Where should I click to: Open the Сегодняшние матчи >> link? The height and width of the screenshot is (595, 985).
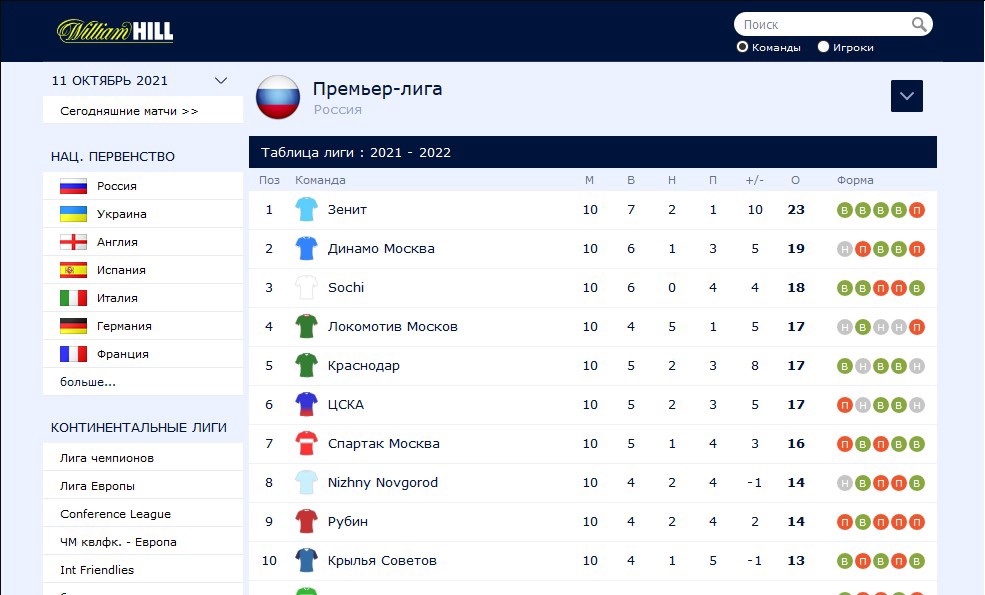(x=129, y=111)
